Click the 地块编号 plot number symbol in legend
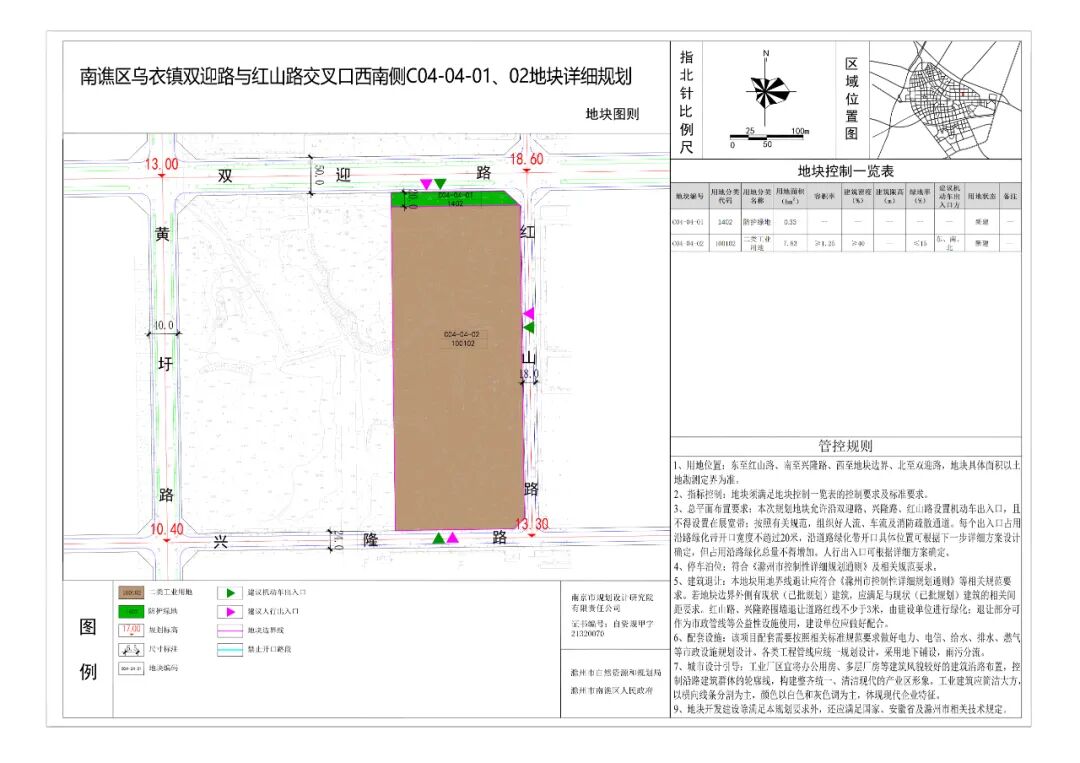This screenshot has height=763, width=1080. point(131,667)
